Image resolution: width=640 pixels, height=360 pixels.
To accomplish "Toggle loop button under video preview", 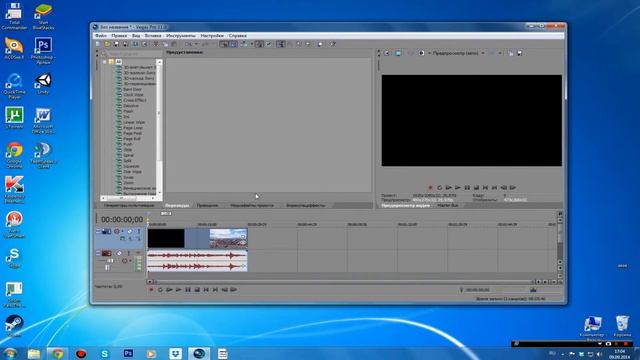I will [440, 188].
